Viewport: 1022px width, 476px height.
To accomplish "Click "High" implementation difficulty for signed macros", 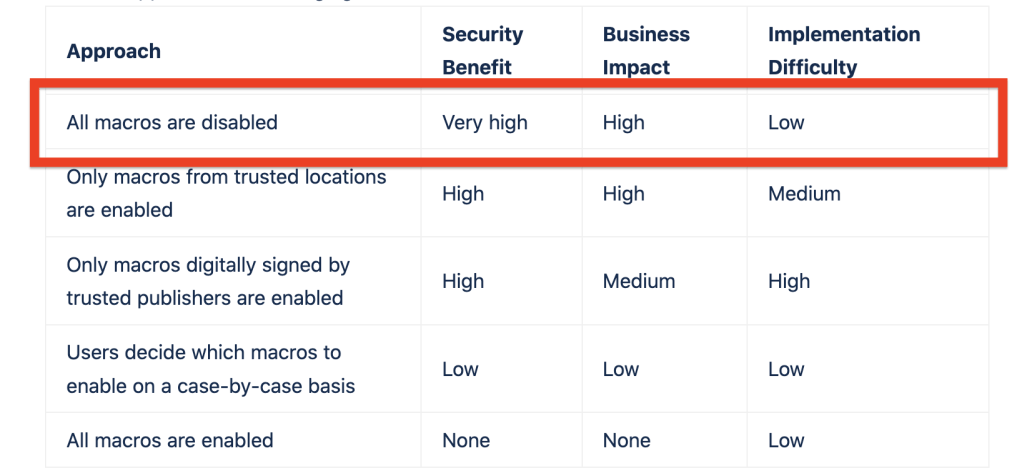I will click(789, 281).
